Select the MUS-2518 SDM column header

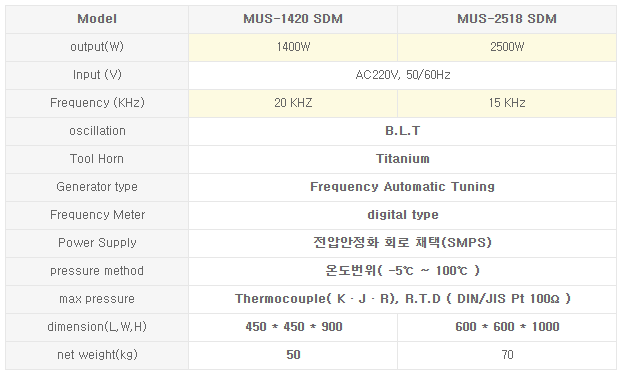pos(507,19)
